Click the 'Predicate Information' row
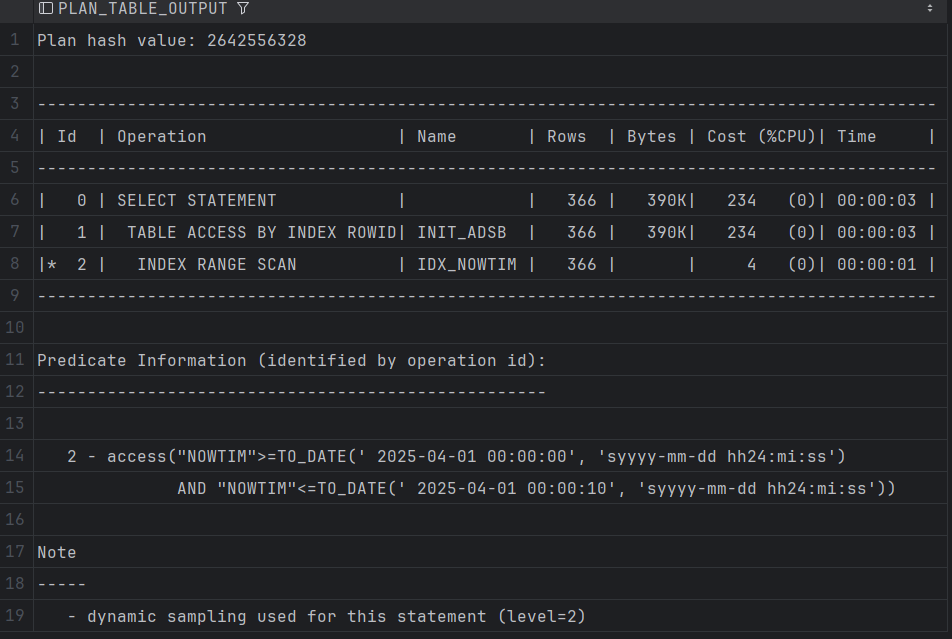The height and width of the screenshot is (639, 952). [490, 360]
